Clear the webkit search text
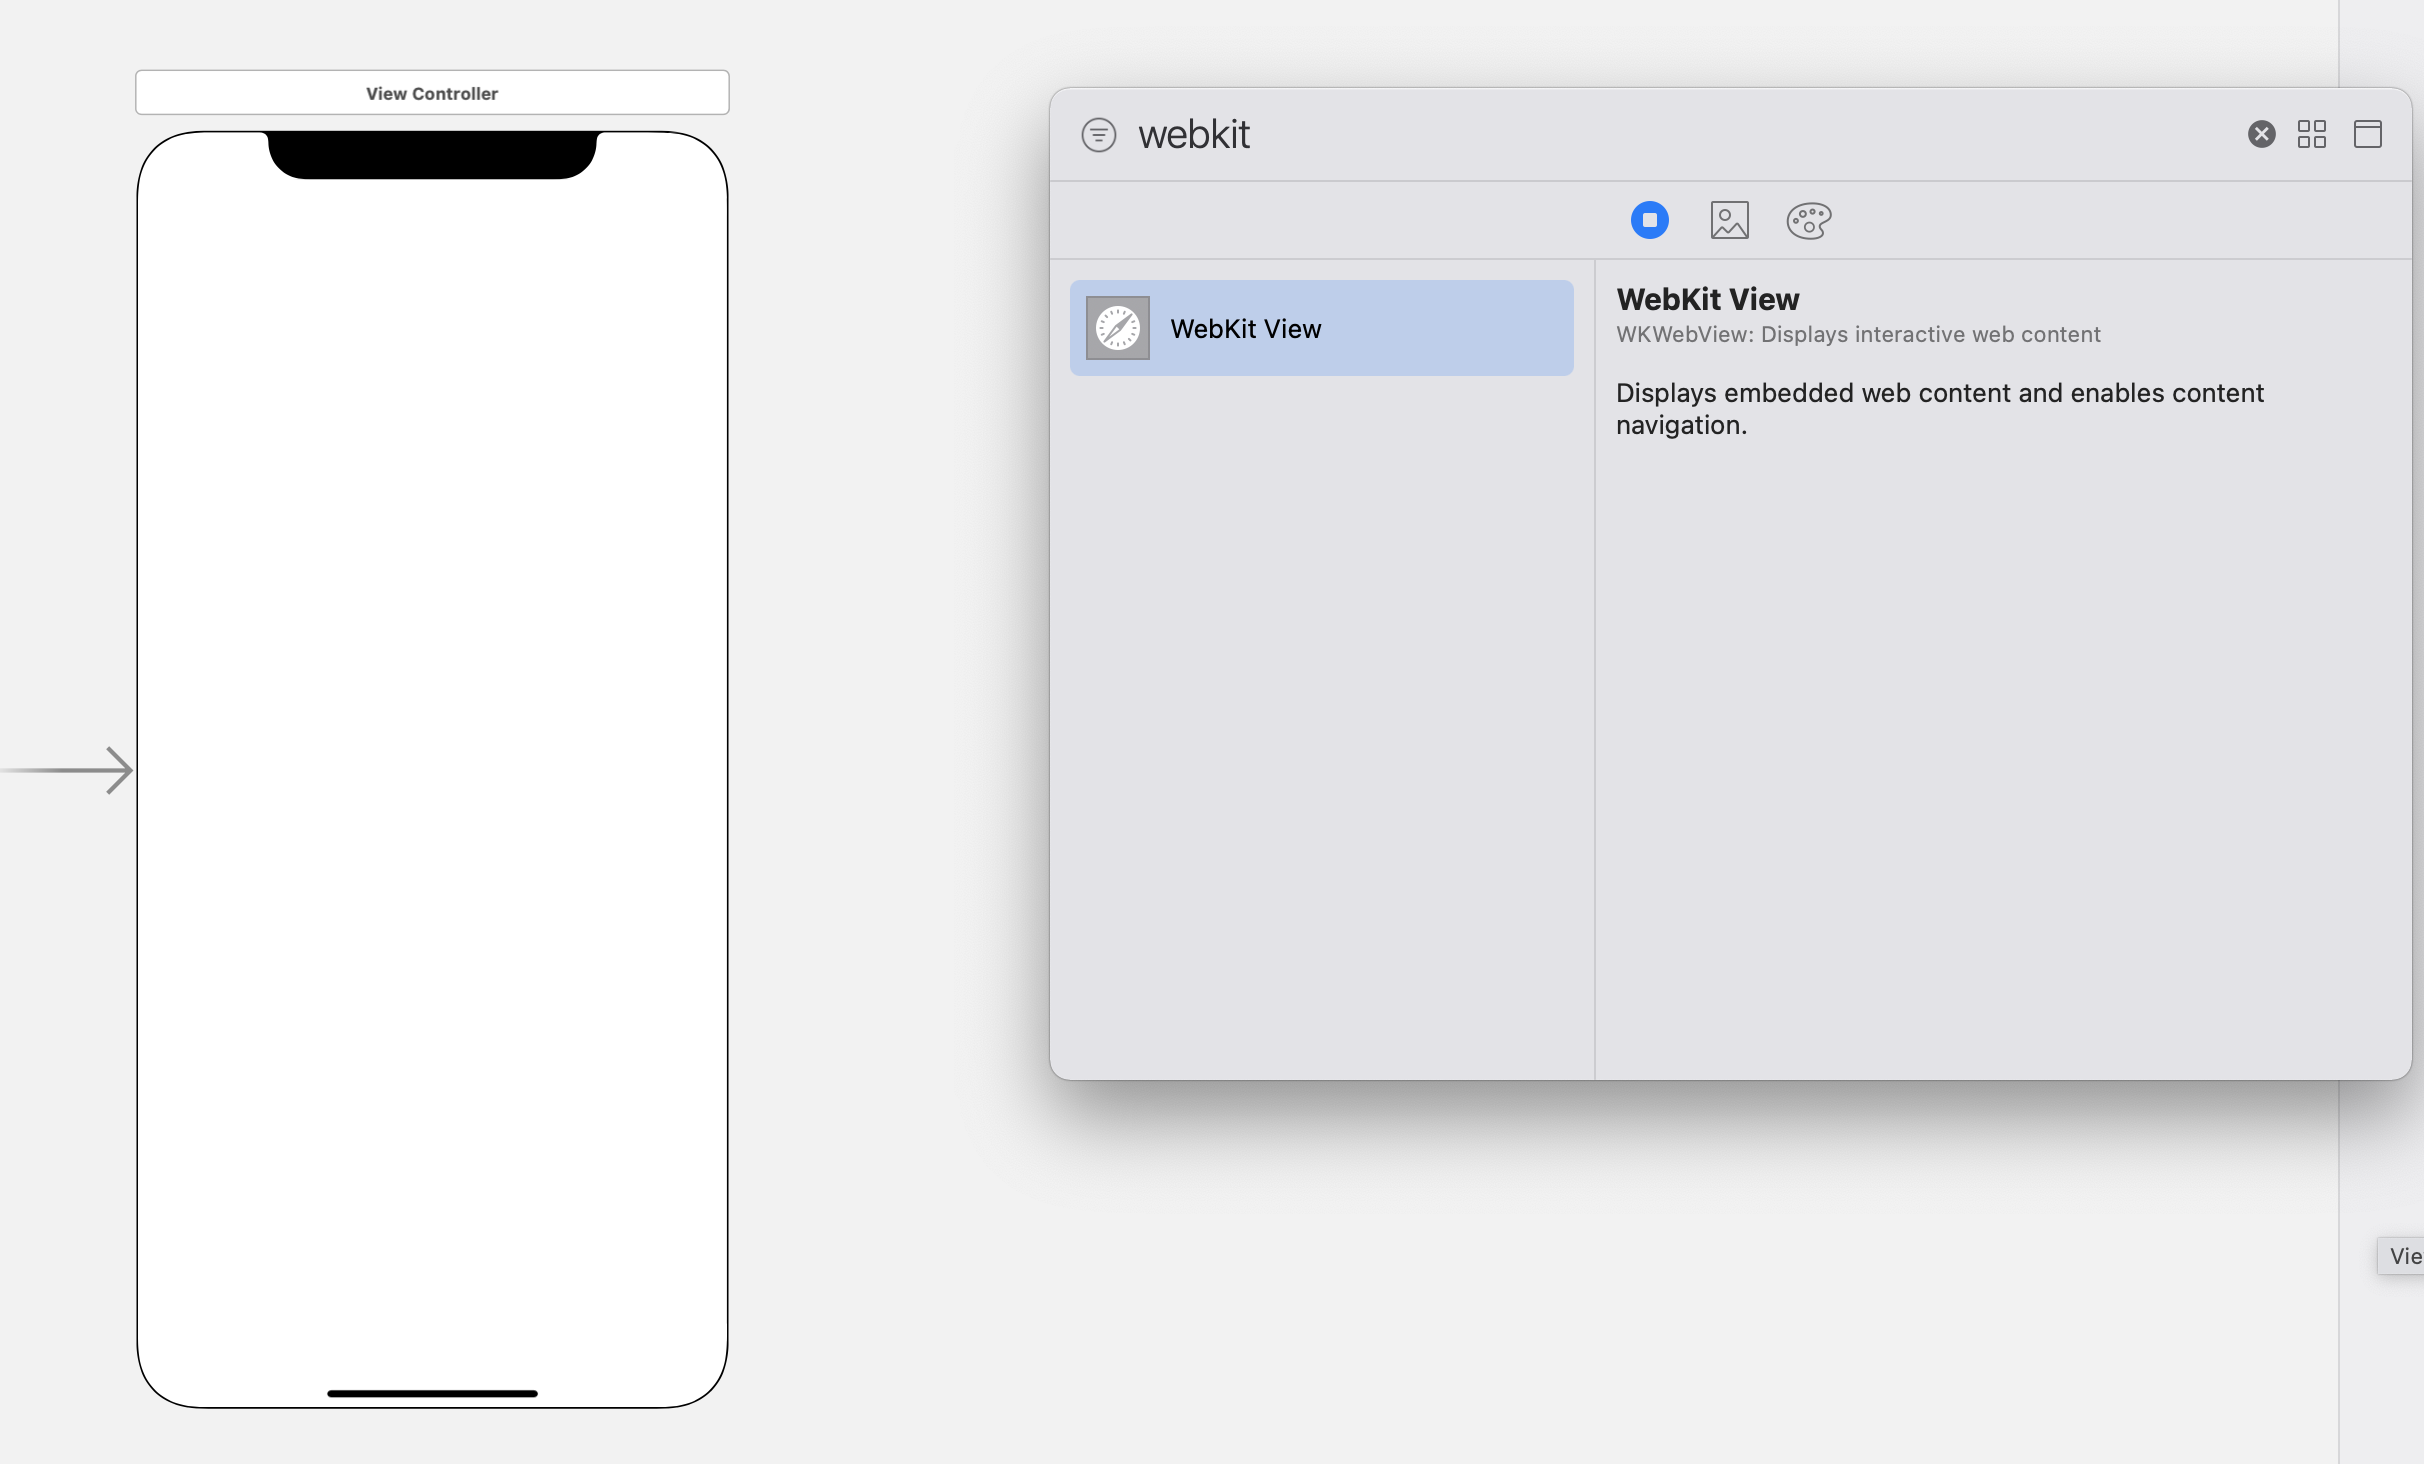 tap(2261, 134)
